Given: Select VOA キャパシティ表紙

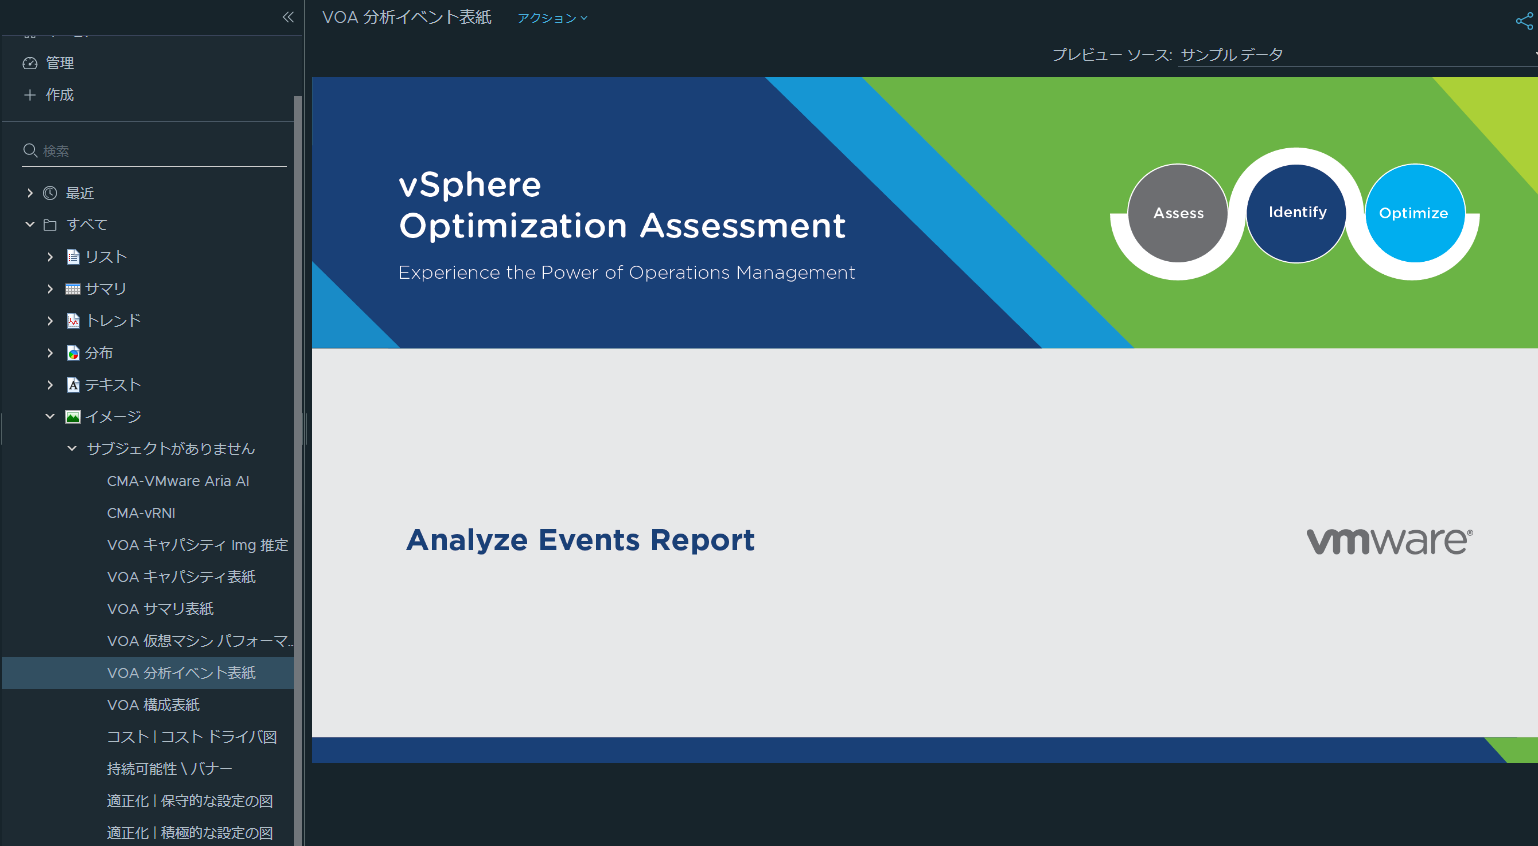Looking at the screenshot, I should tap(181, 577).
